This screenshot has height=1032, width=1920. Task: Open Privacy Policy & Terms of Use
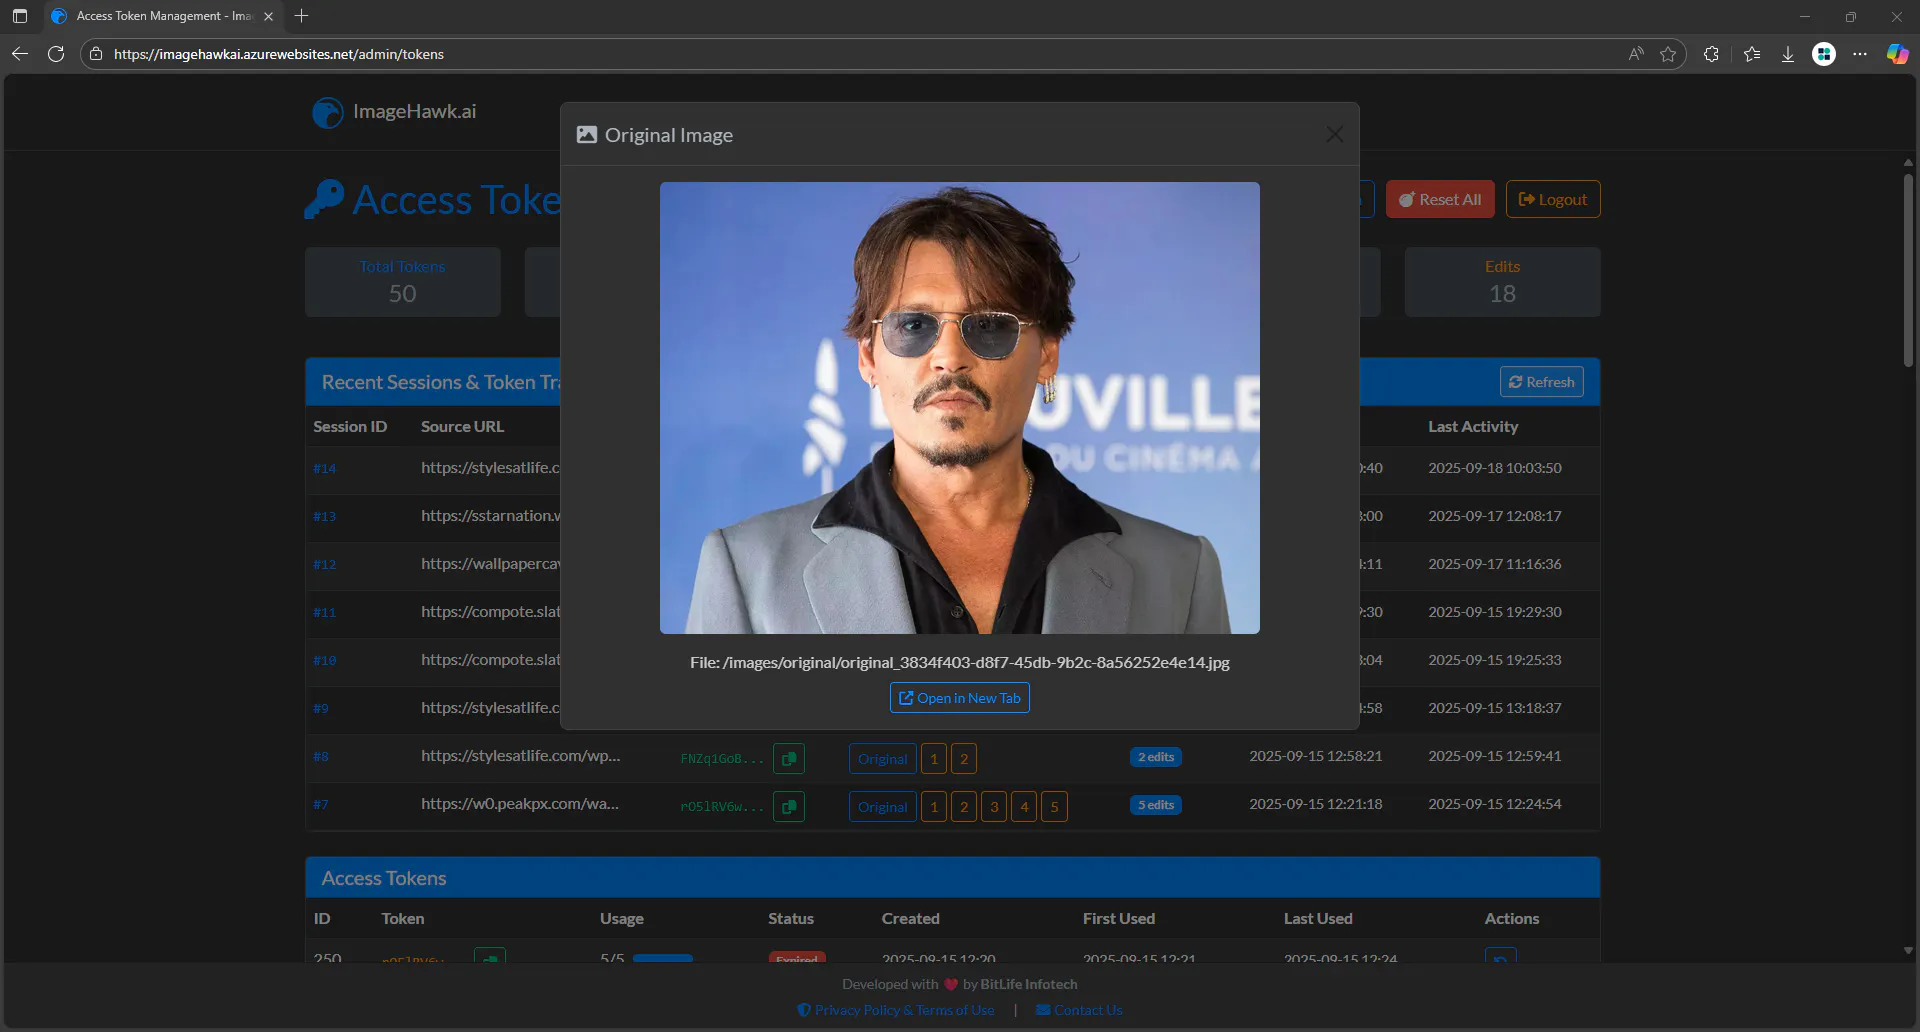point(896,1010)
